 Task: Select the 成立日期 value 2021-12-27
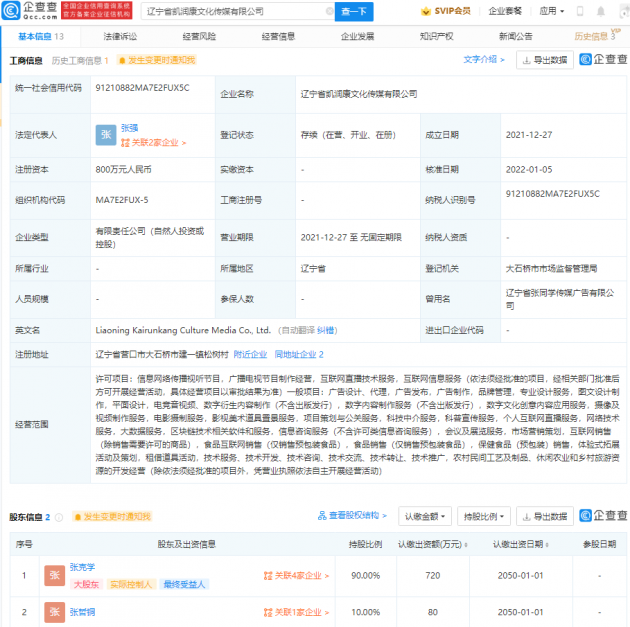pos(529,135)
